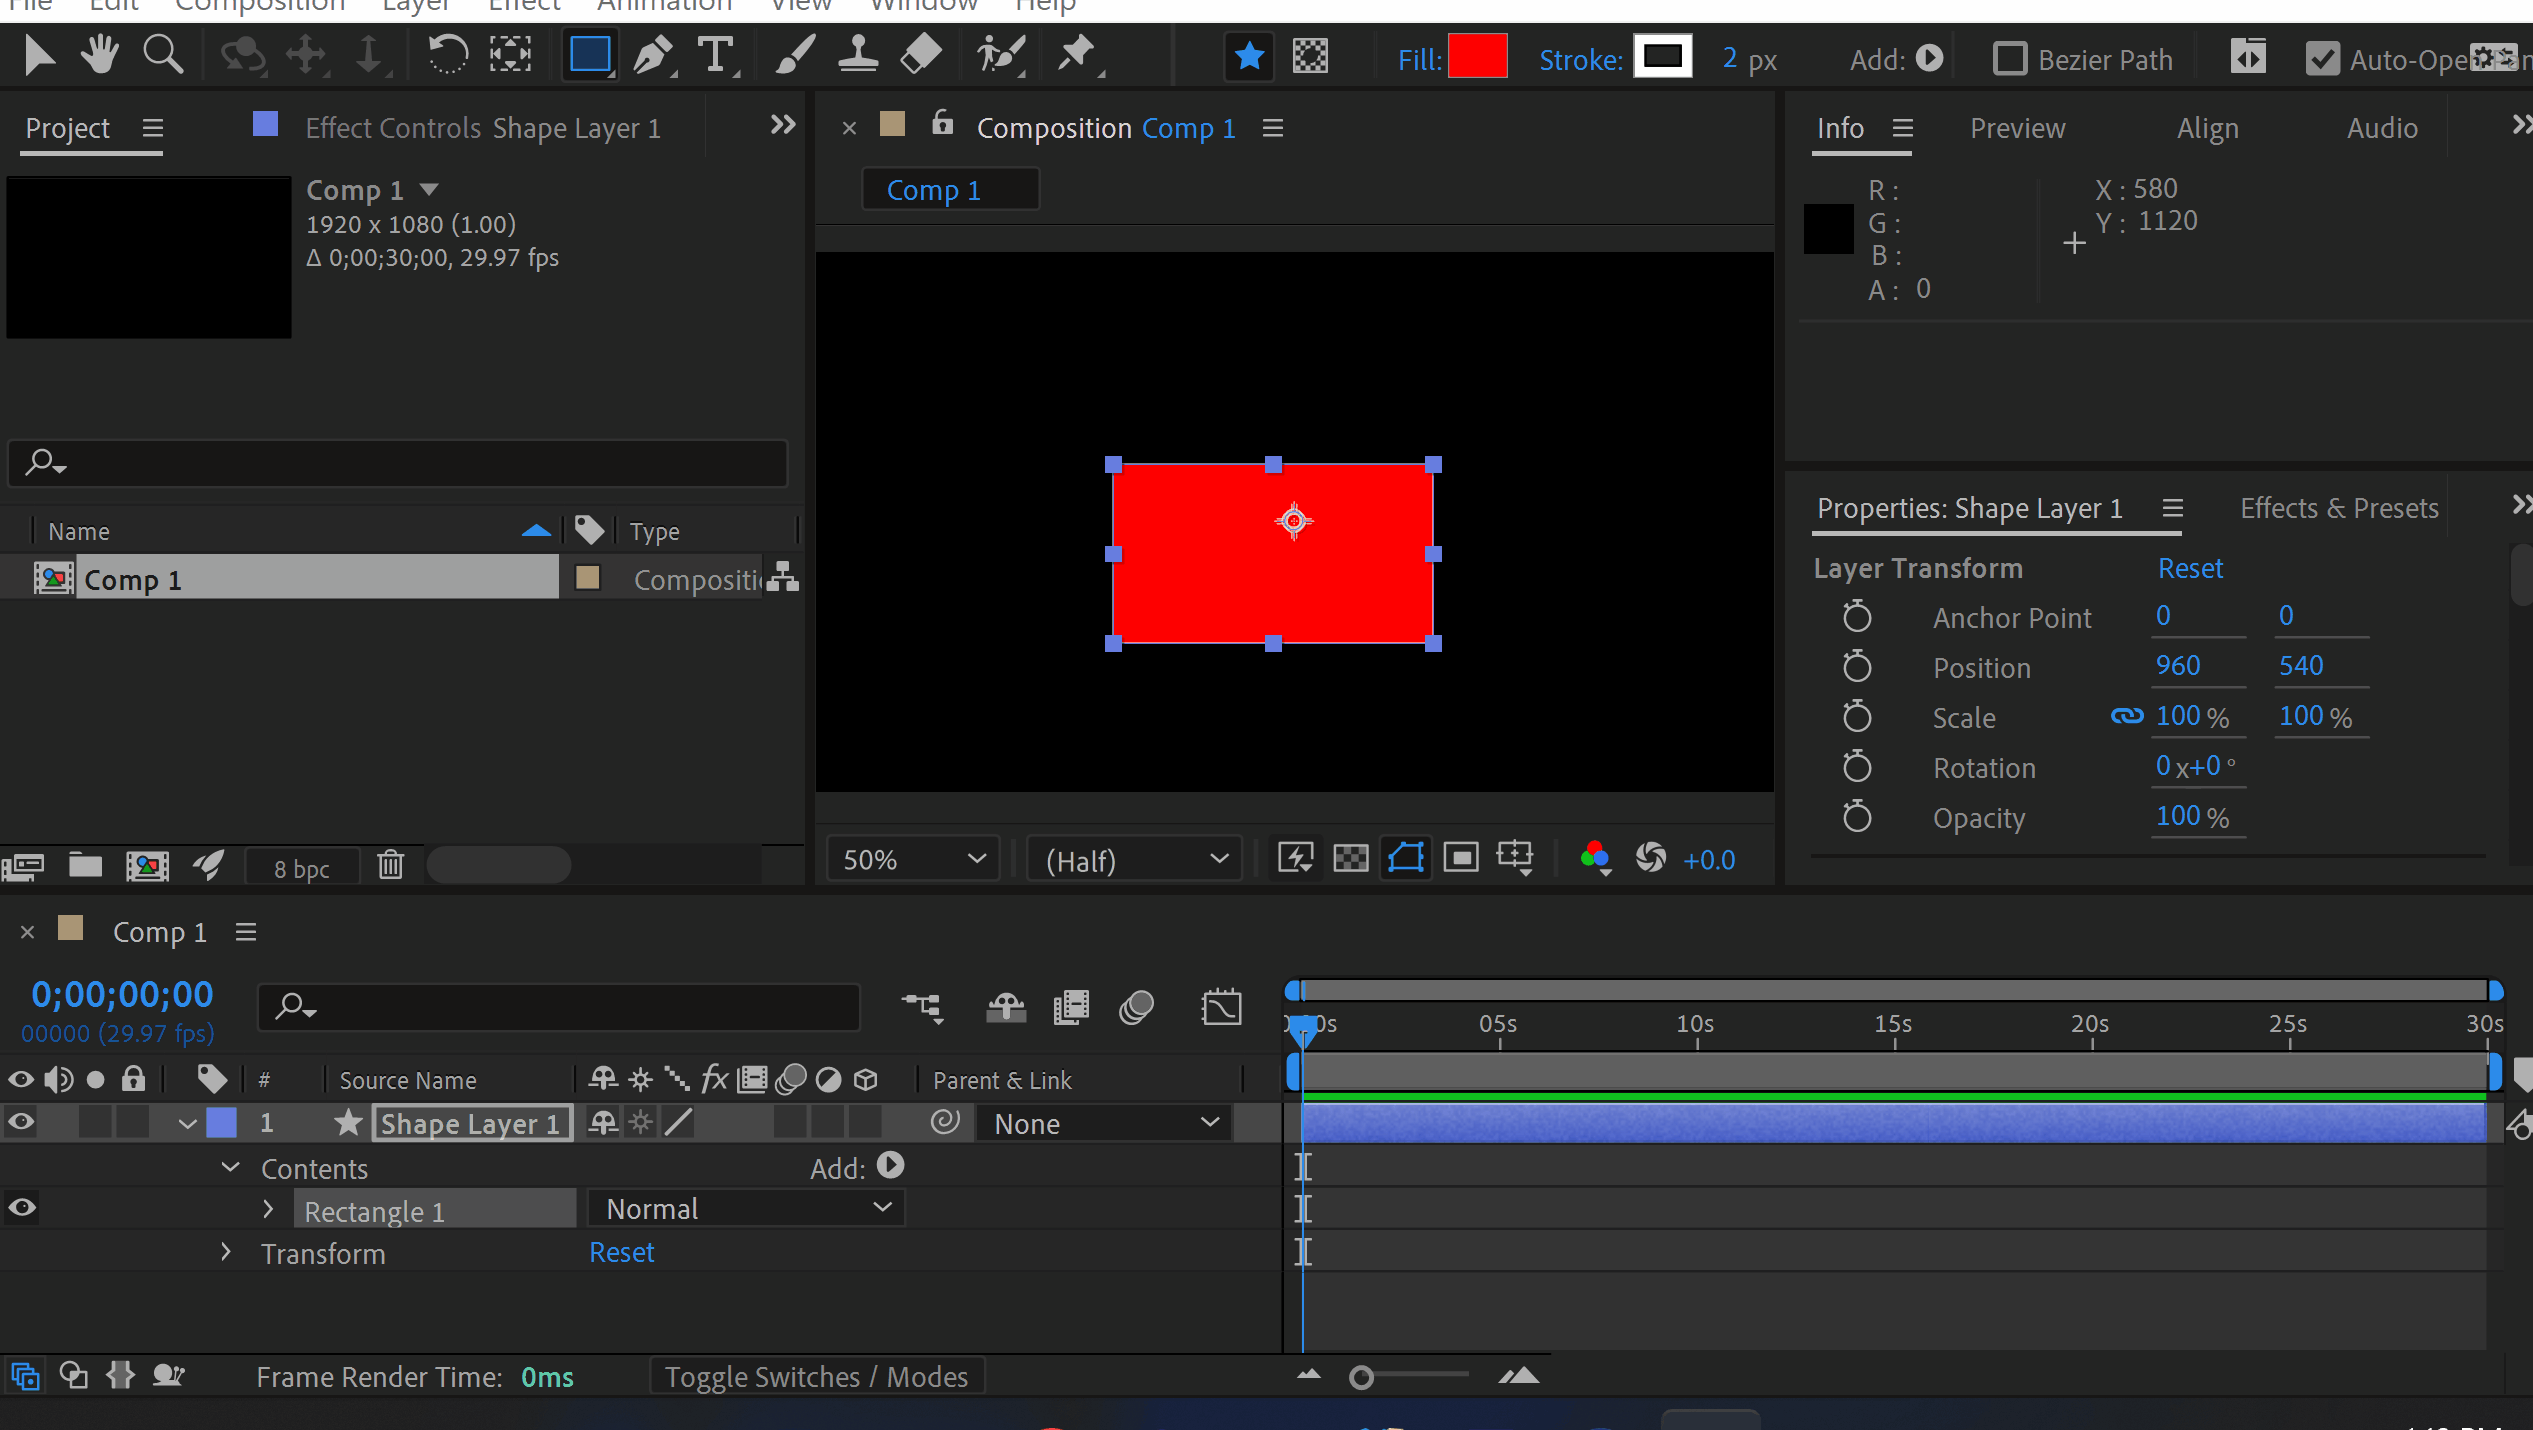Screen dimensions: 2533x1430
Task: Switch to the Effects & Presets tab
Action: coord(2338,508)
